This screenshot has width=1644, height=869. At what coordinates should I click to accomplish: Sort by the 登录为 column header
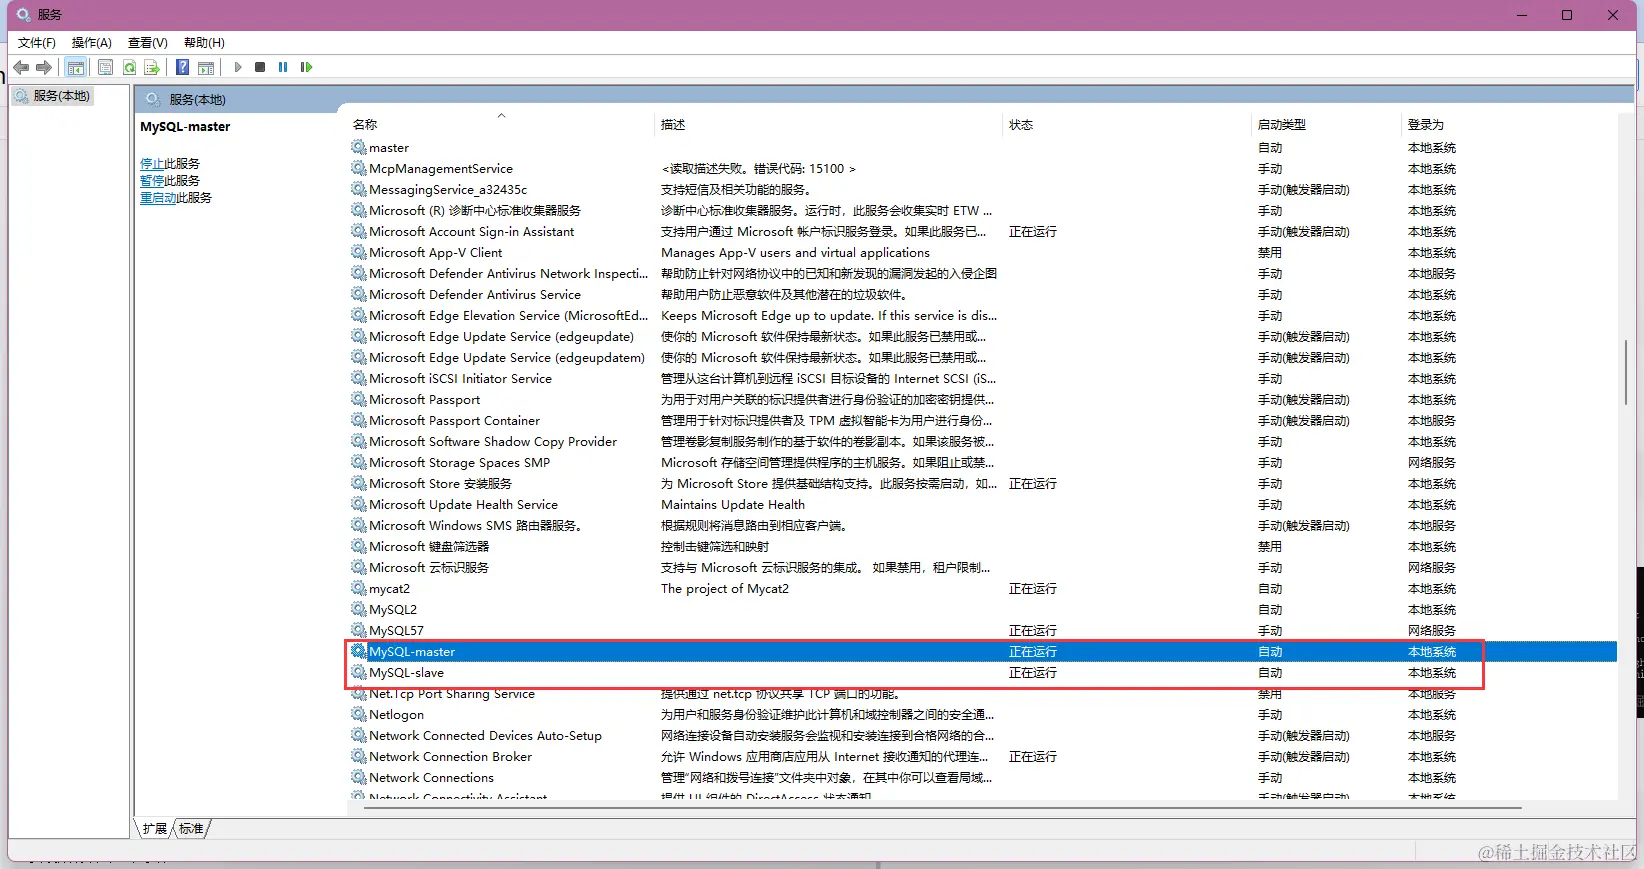pyautogui.click(x=1507, y=124)
